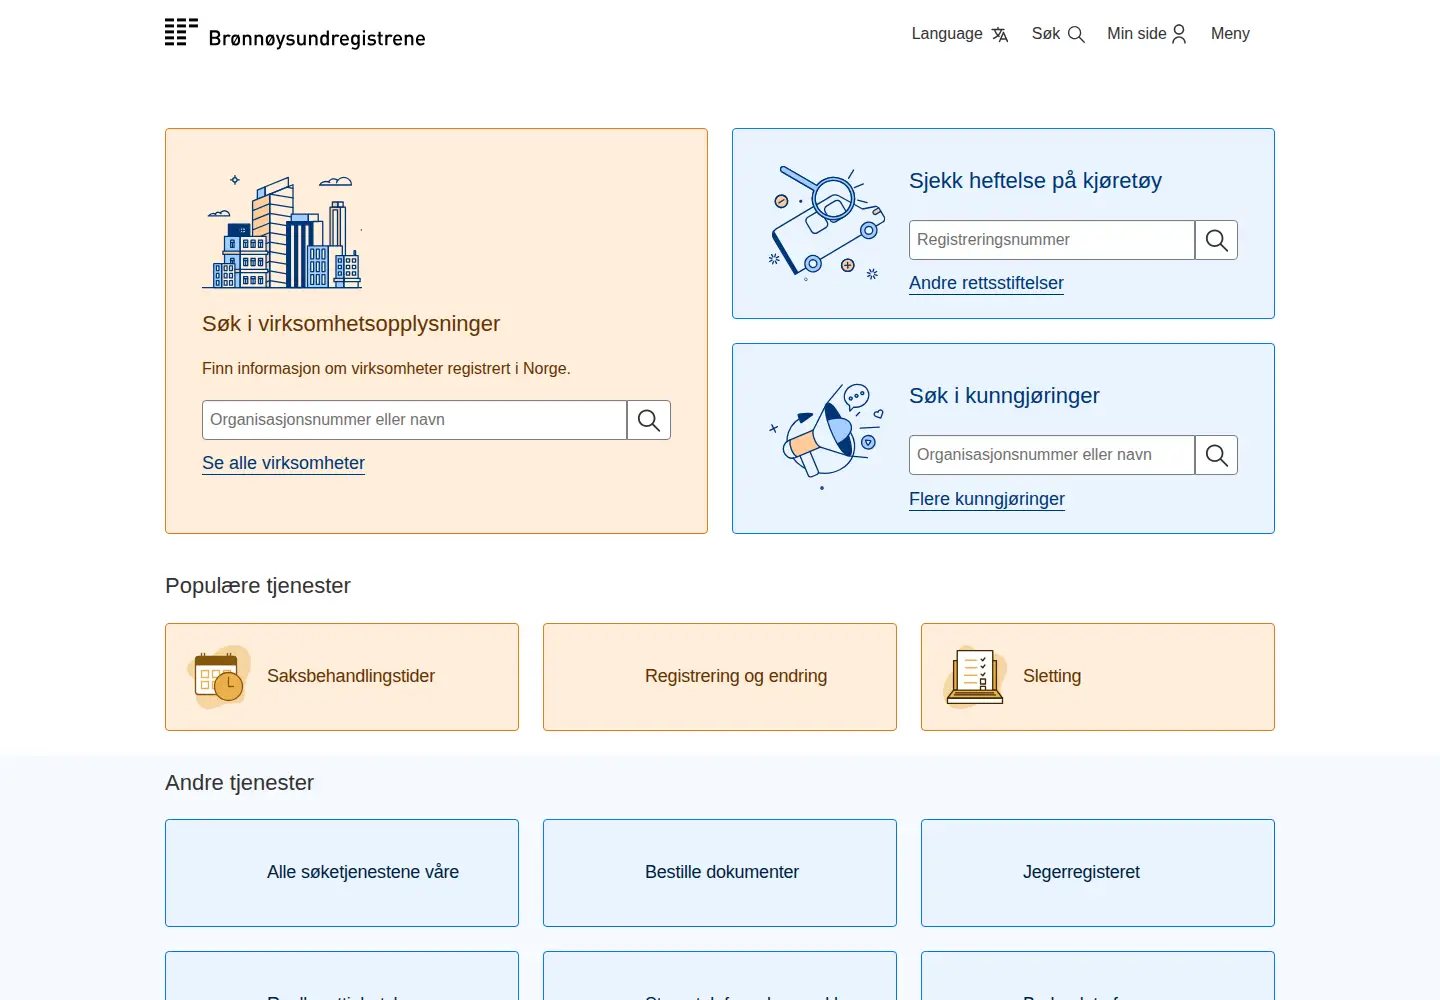Click the Andre tjenester heading
The height and width of the screenshot is (1000, 1440).
[239, 783]
